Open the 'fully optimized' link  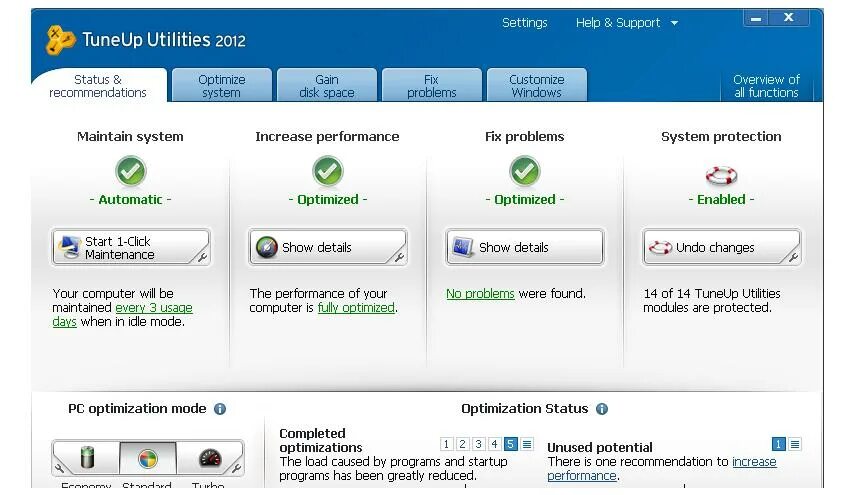(356, 308)
